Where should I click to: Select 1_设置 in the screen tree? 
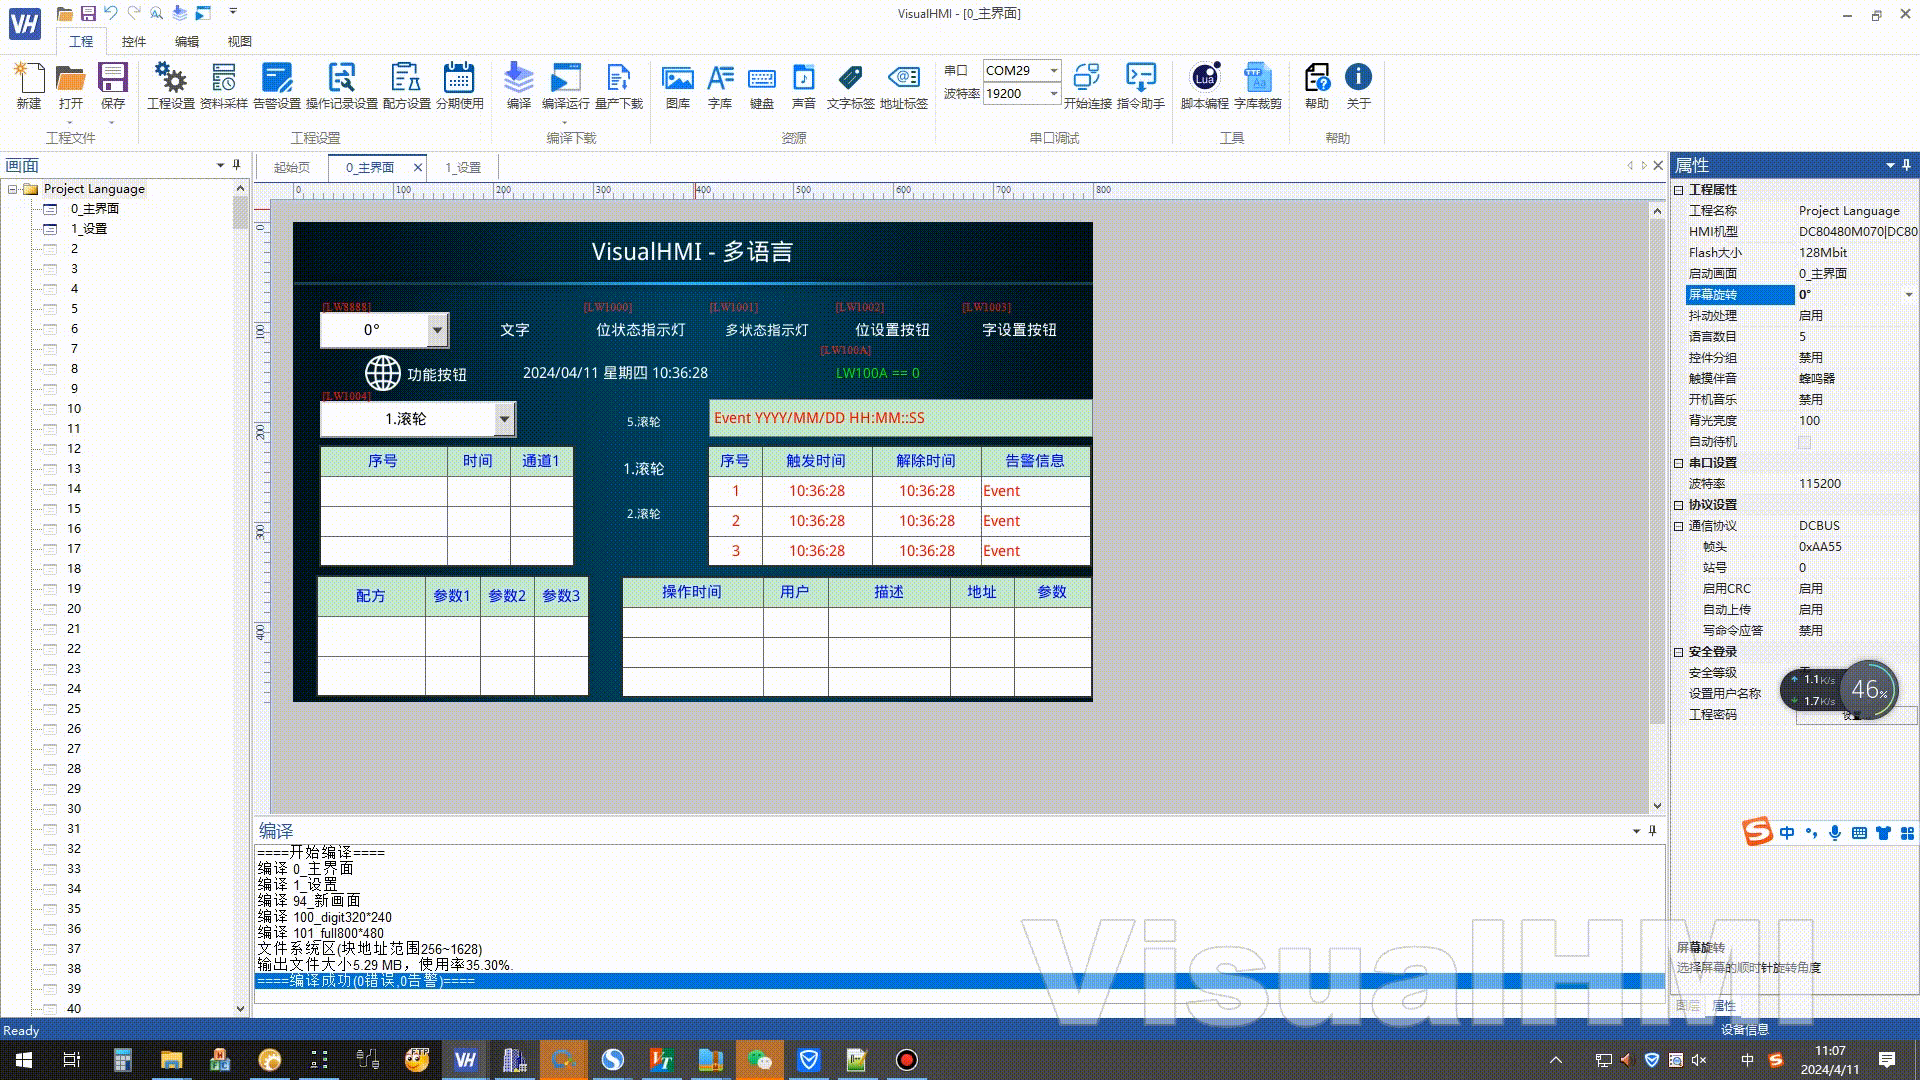[x=88, y=229]
